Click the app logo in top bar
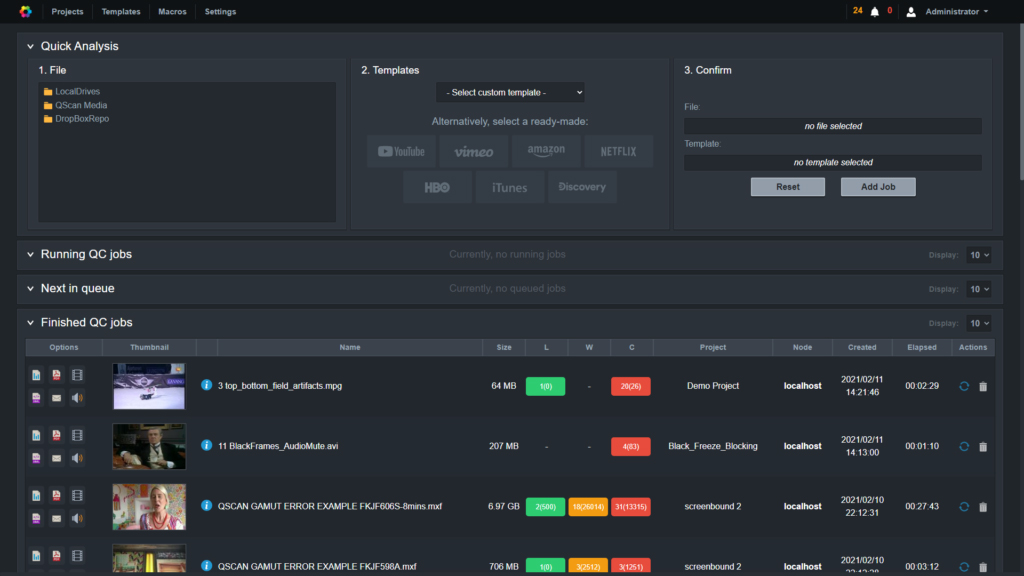 25,12
